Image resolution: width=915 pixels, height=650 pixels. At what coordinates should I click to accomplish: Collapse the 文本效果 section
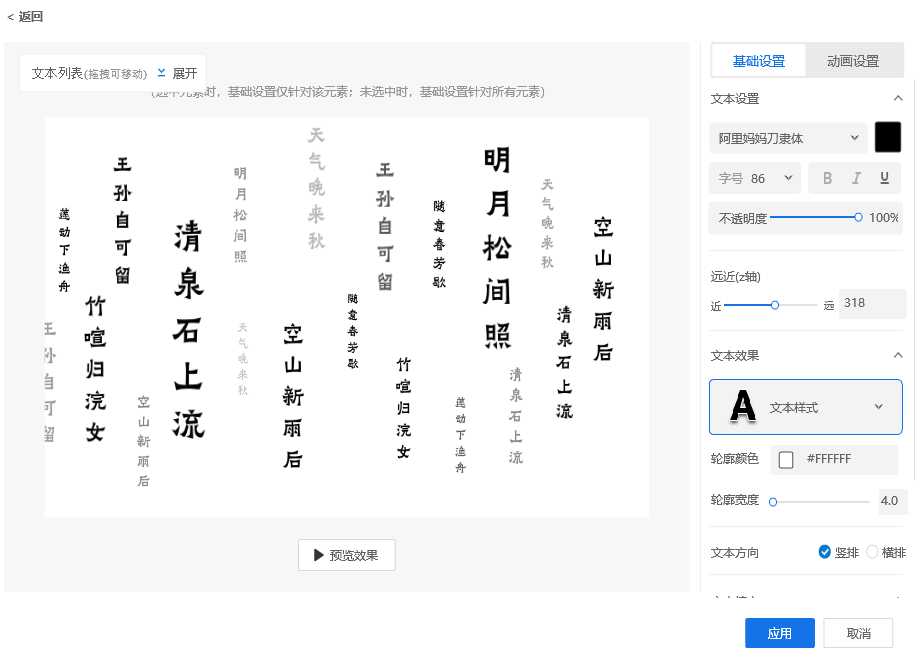pyautogui.click(x=898, y=354)
